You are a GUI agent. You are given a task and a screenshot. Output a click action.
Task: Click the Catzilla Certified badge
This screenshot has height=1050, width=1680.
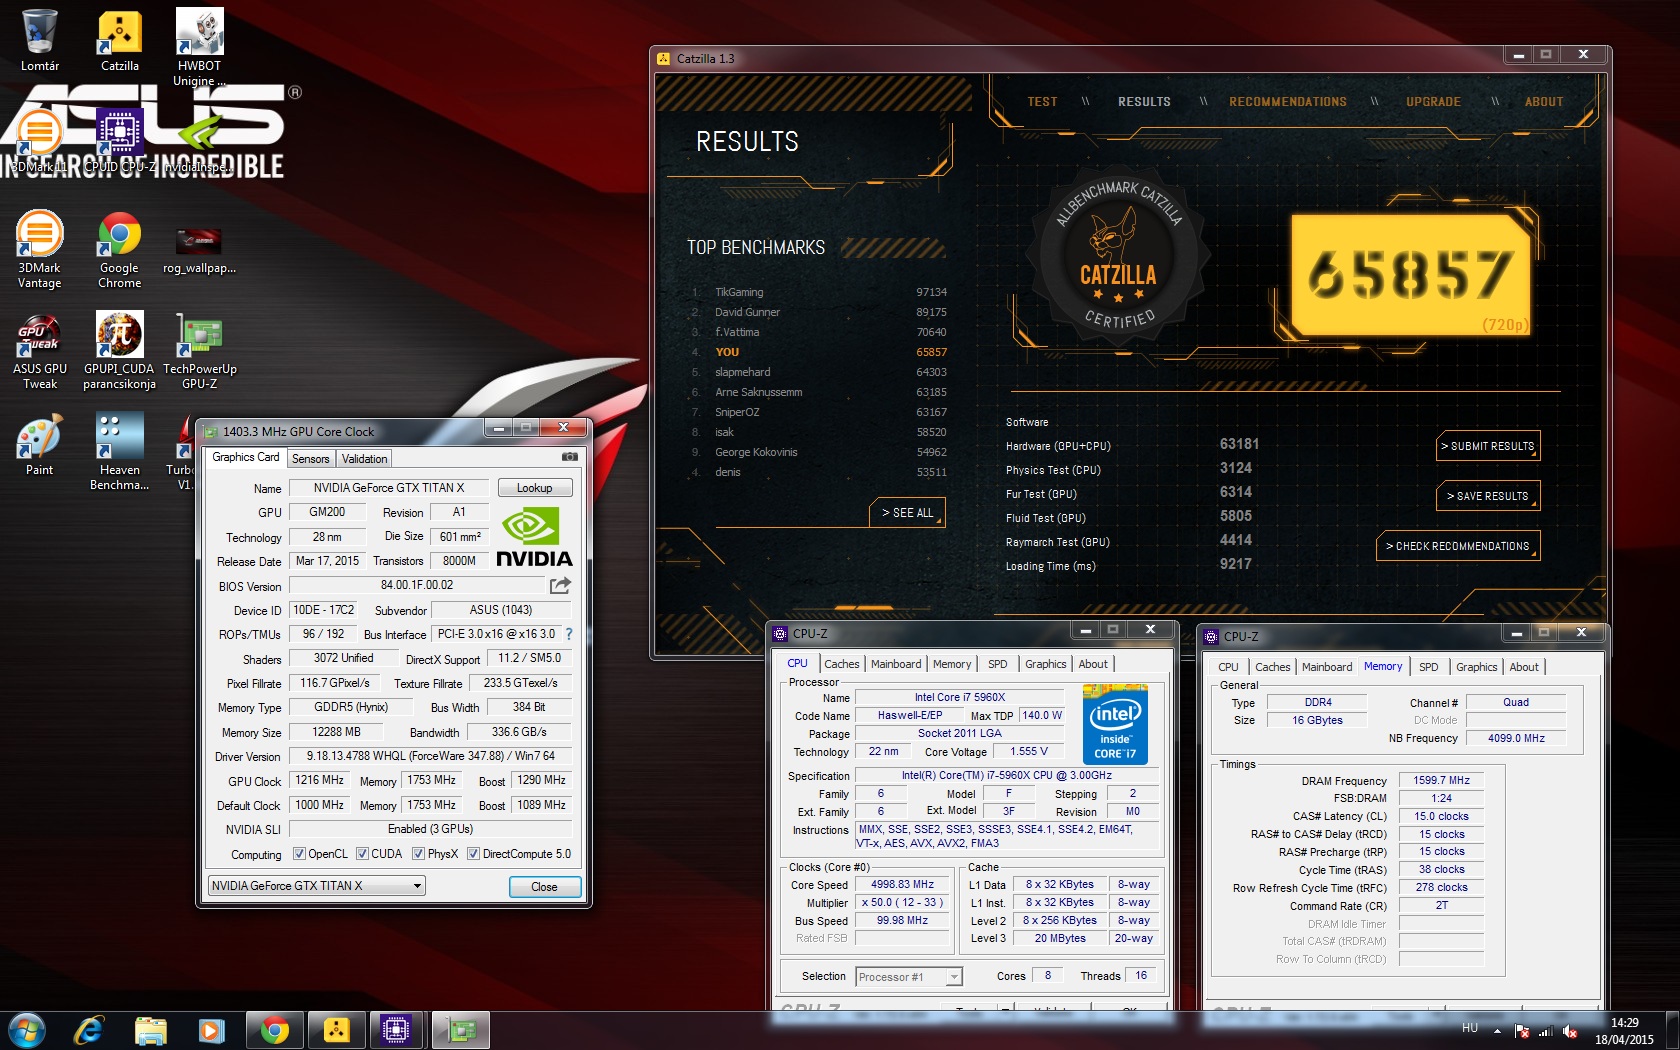(1119, 255)
